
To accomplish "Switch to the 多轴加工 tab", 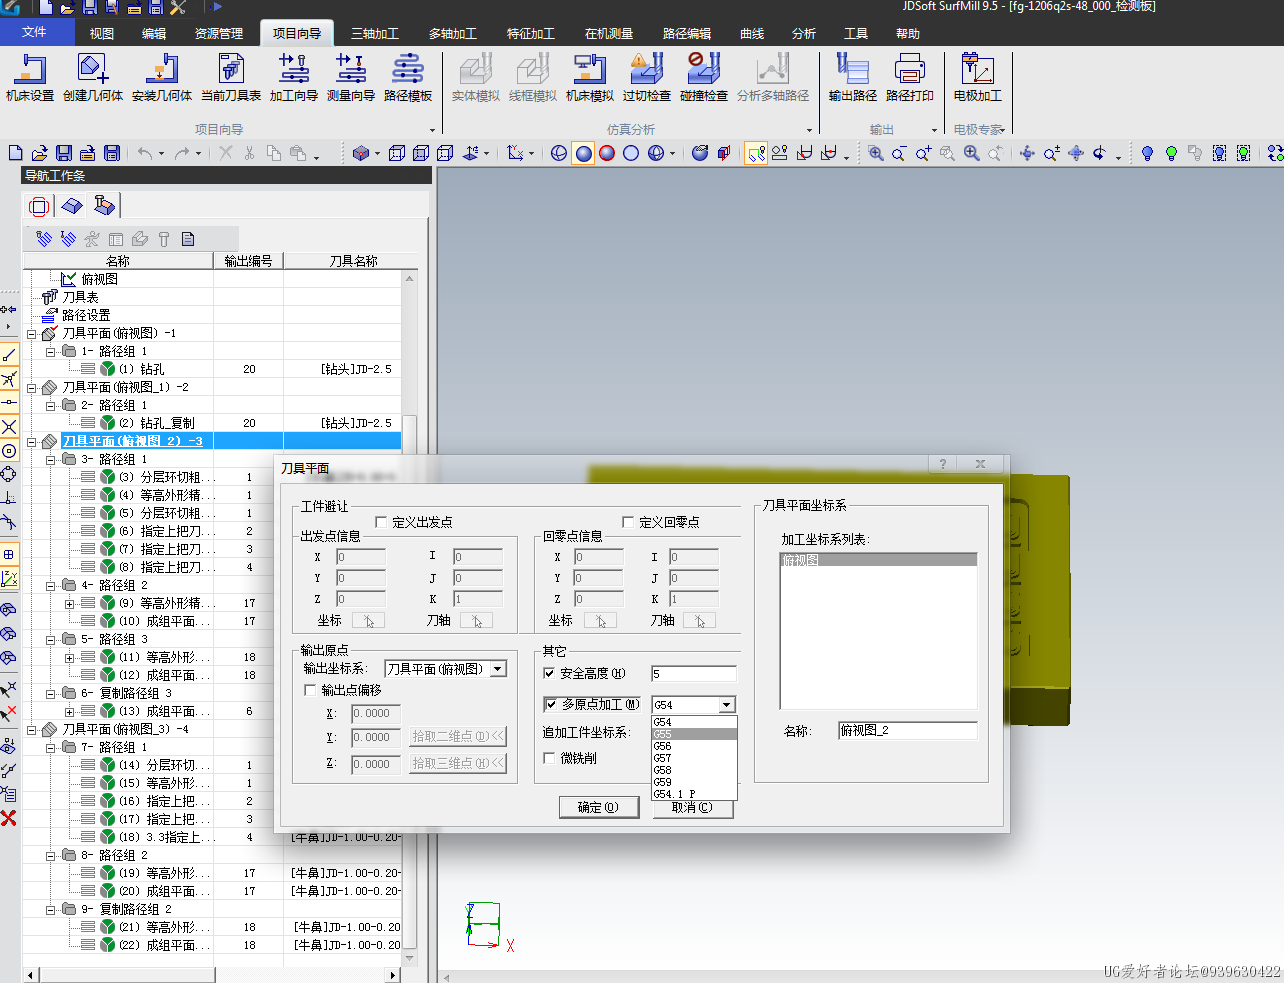I will [453, 33].
